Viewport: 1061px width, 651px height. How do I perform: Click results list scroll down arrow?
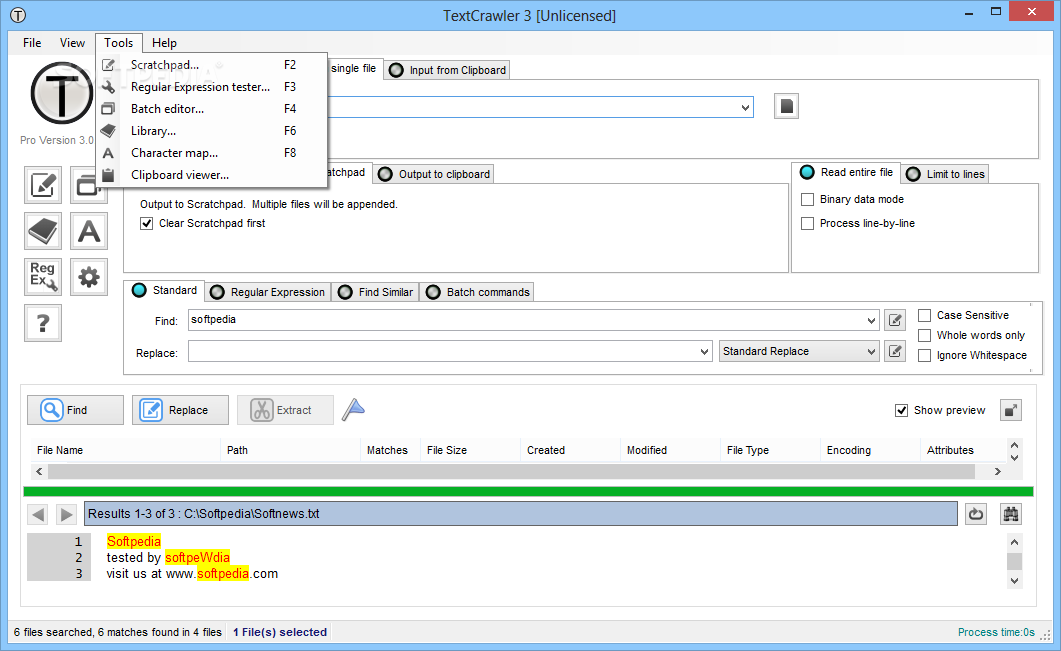[x=1014, y=457]
